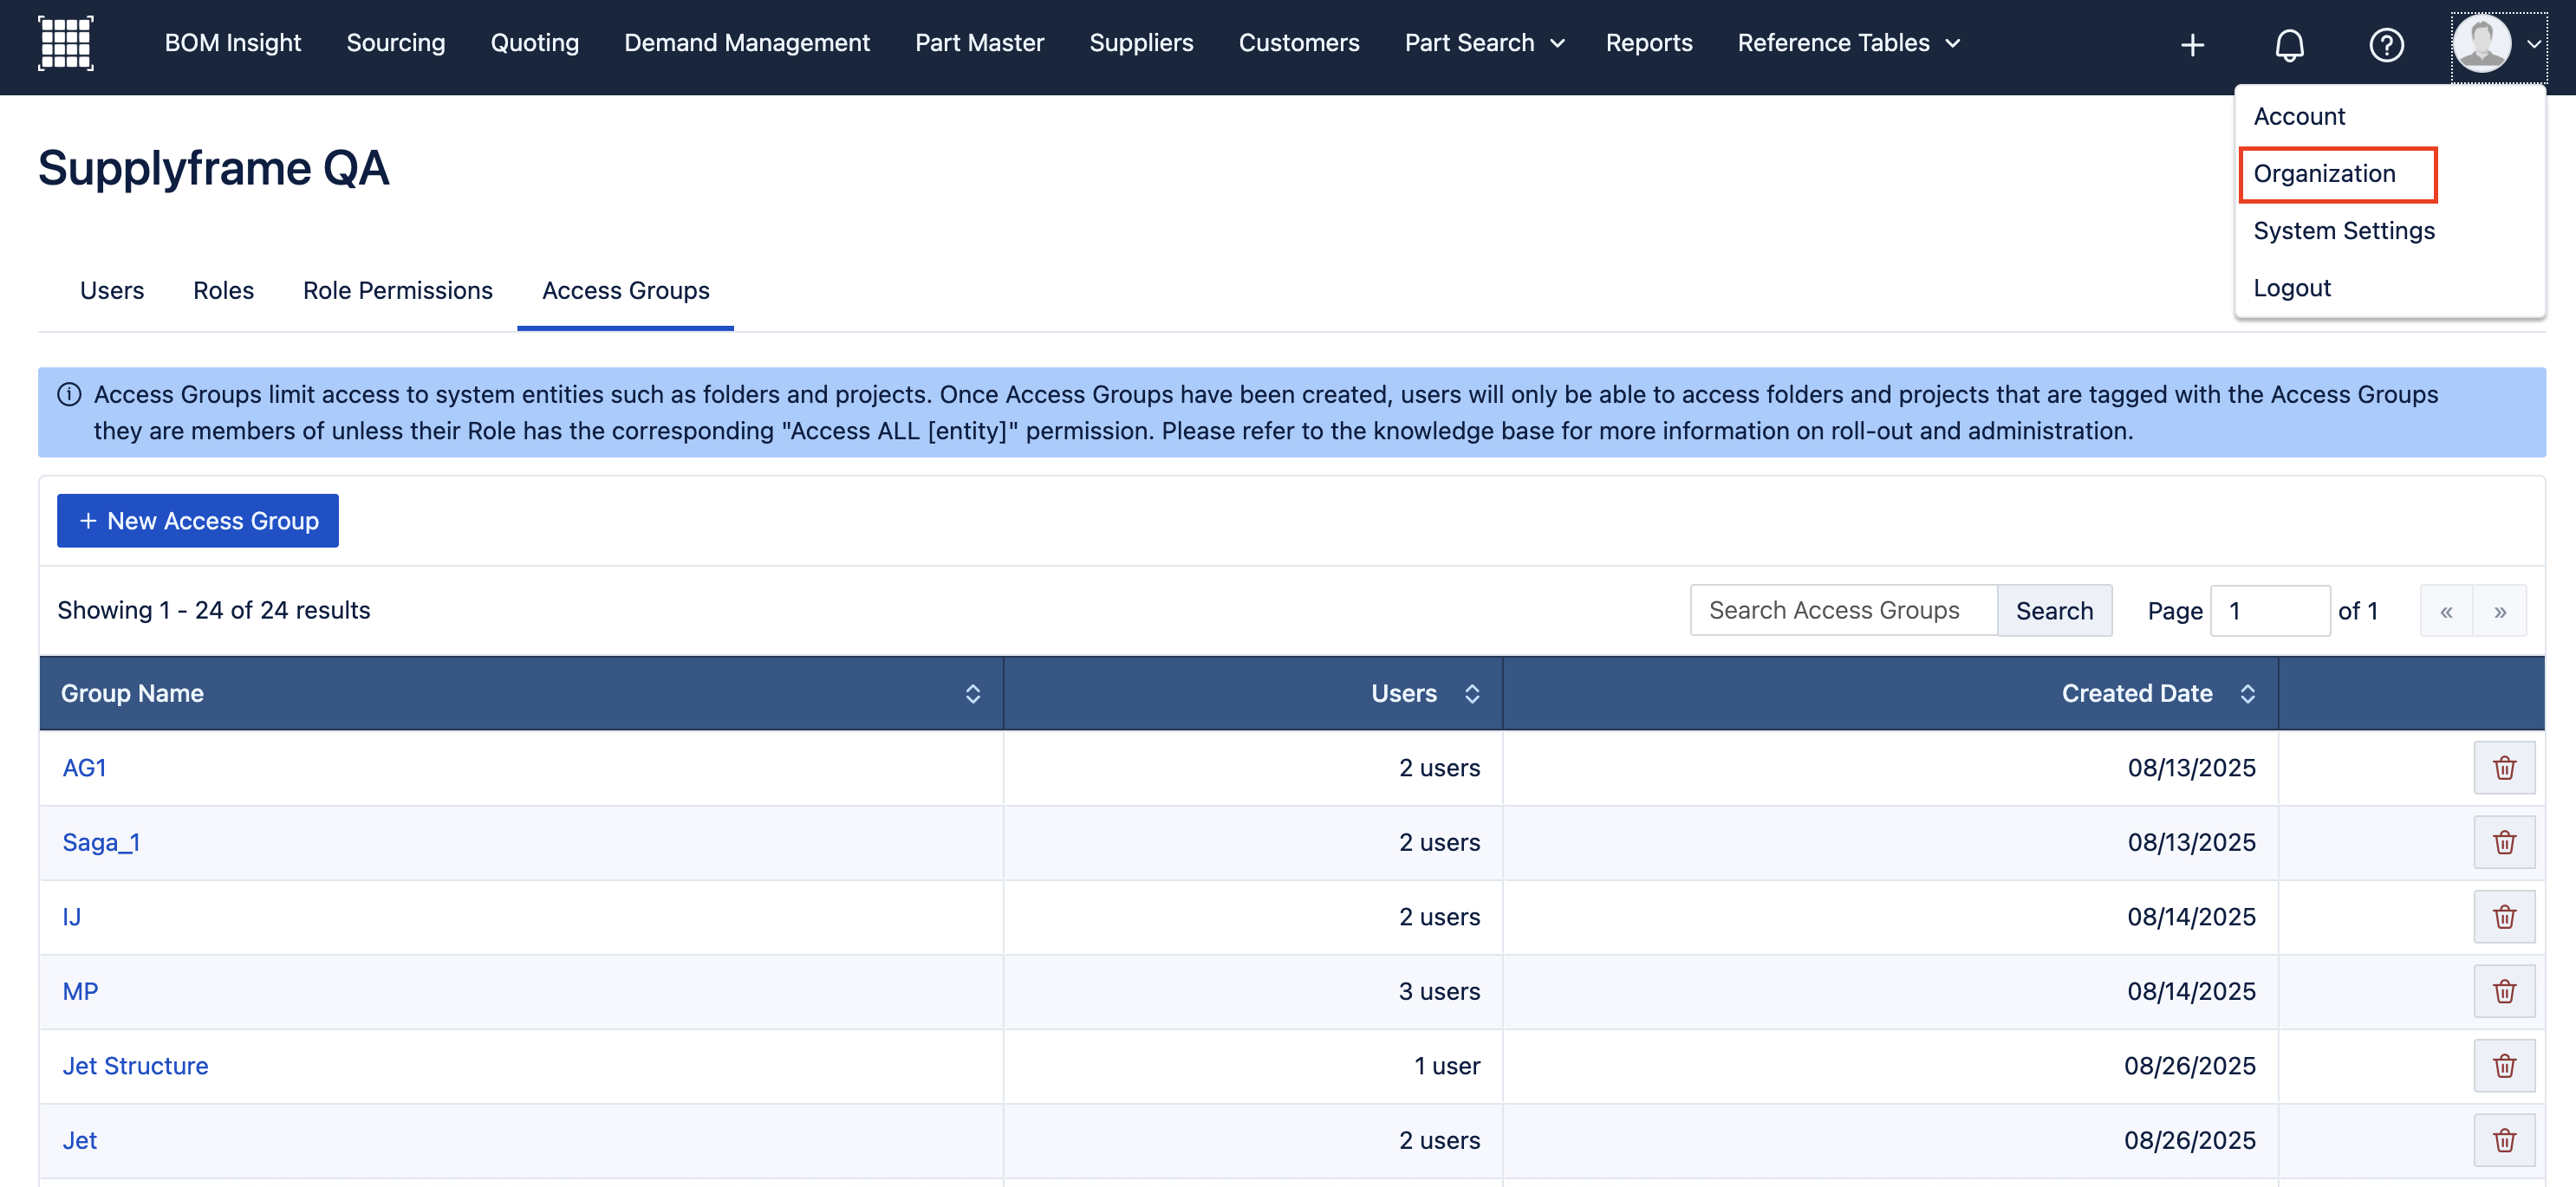Click the 'Showing 1 - 24 of 24 results' text

coord(213,611)
